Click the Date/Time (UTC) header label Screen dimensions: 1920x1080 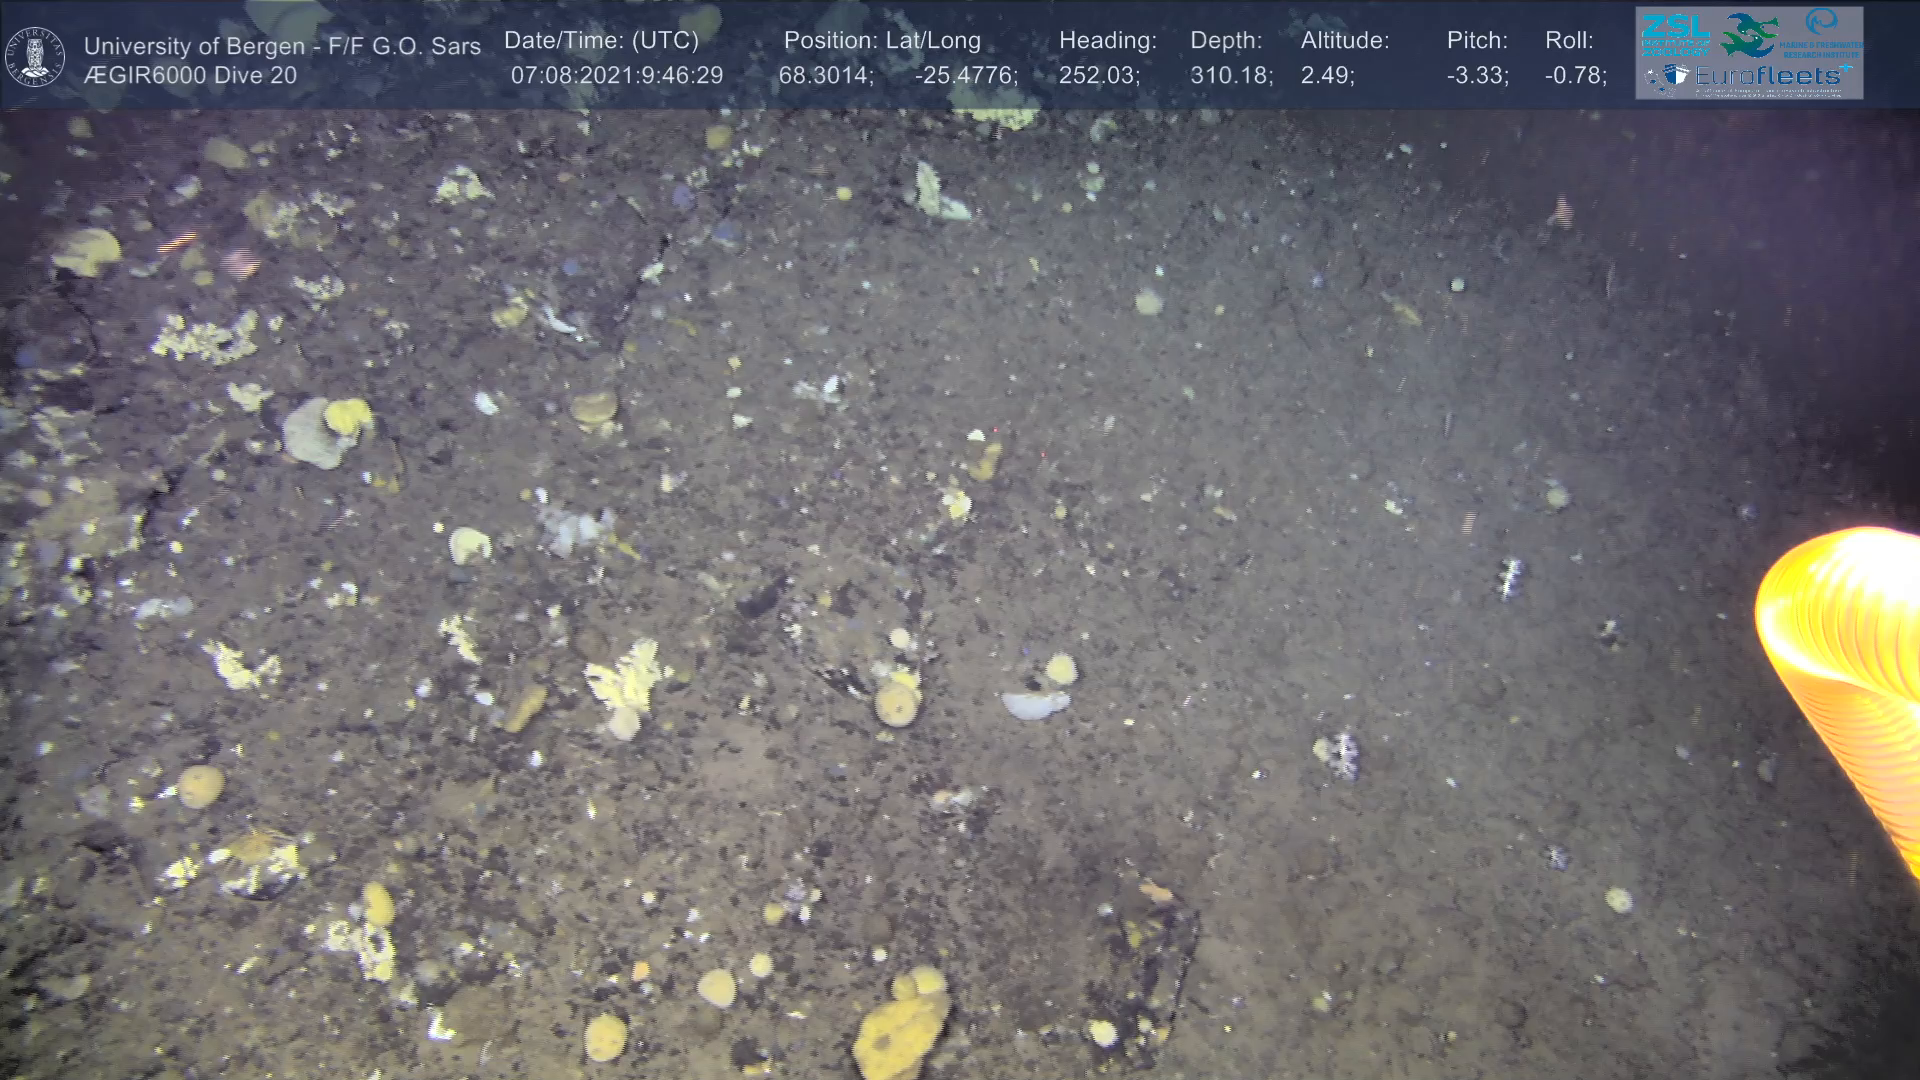[x=601, y=41]
